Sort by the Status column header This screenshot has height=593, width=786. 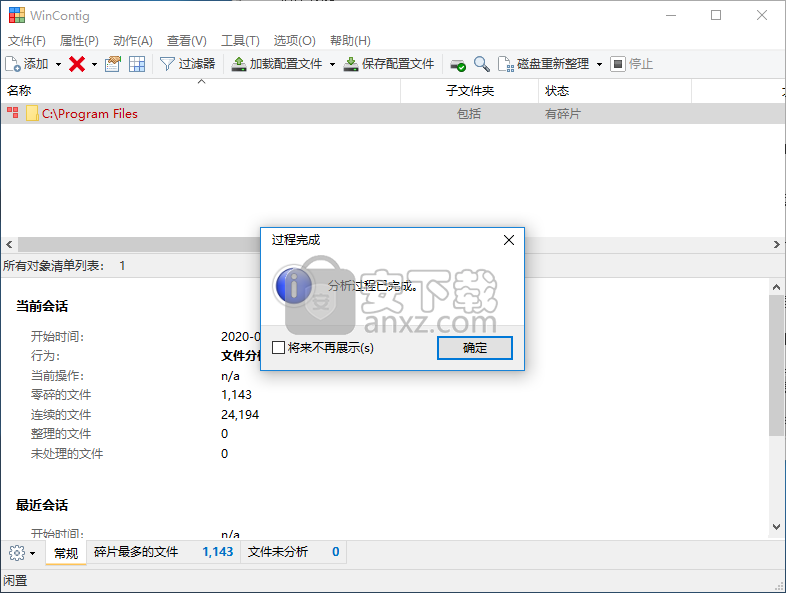point(615,91)
